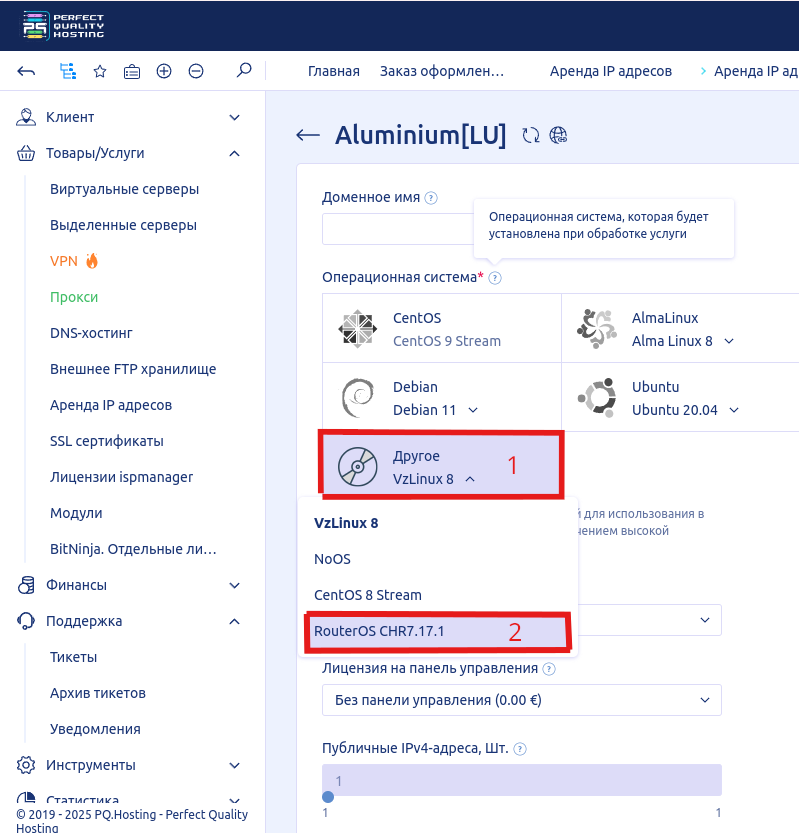Open BitNinja. Отдельные ли… in sidebar
The height and width of the screenshot is (833, 799).
coord(133,549)
